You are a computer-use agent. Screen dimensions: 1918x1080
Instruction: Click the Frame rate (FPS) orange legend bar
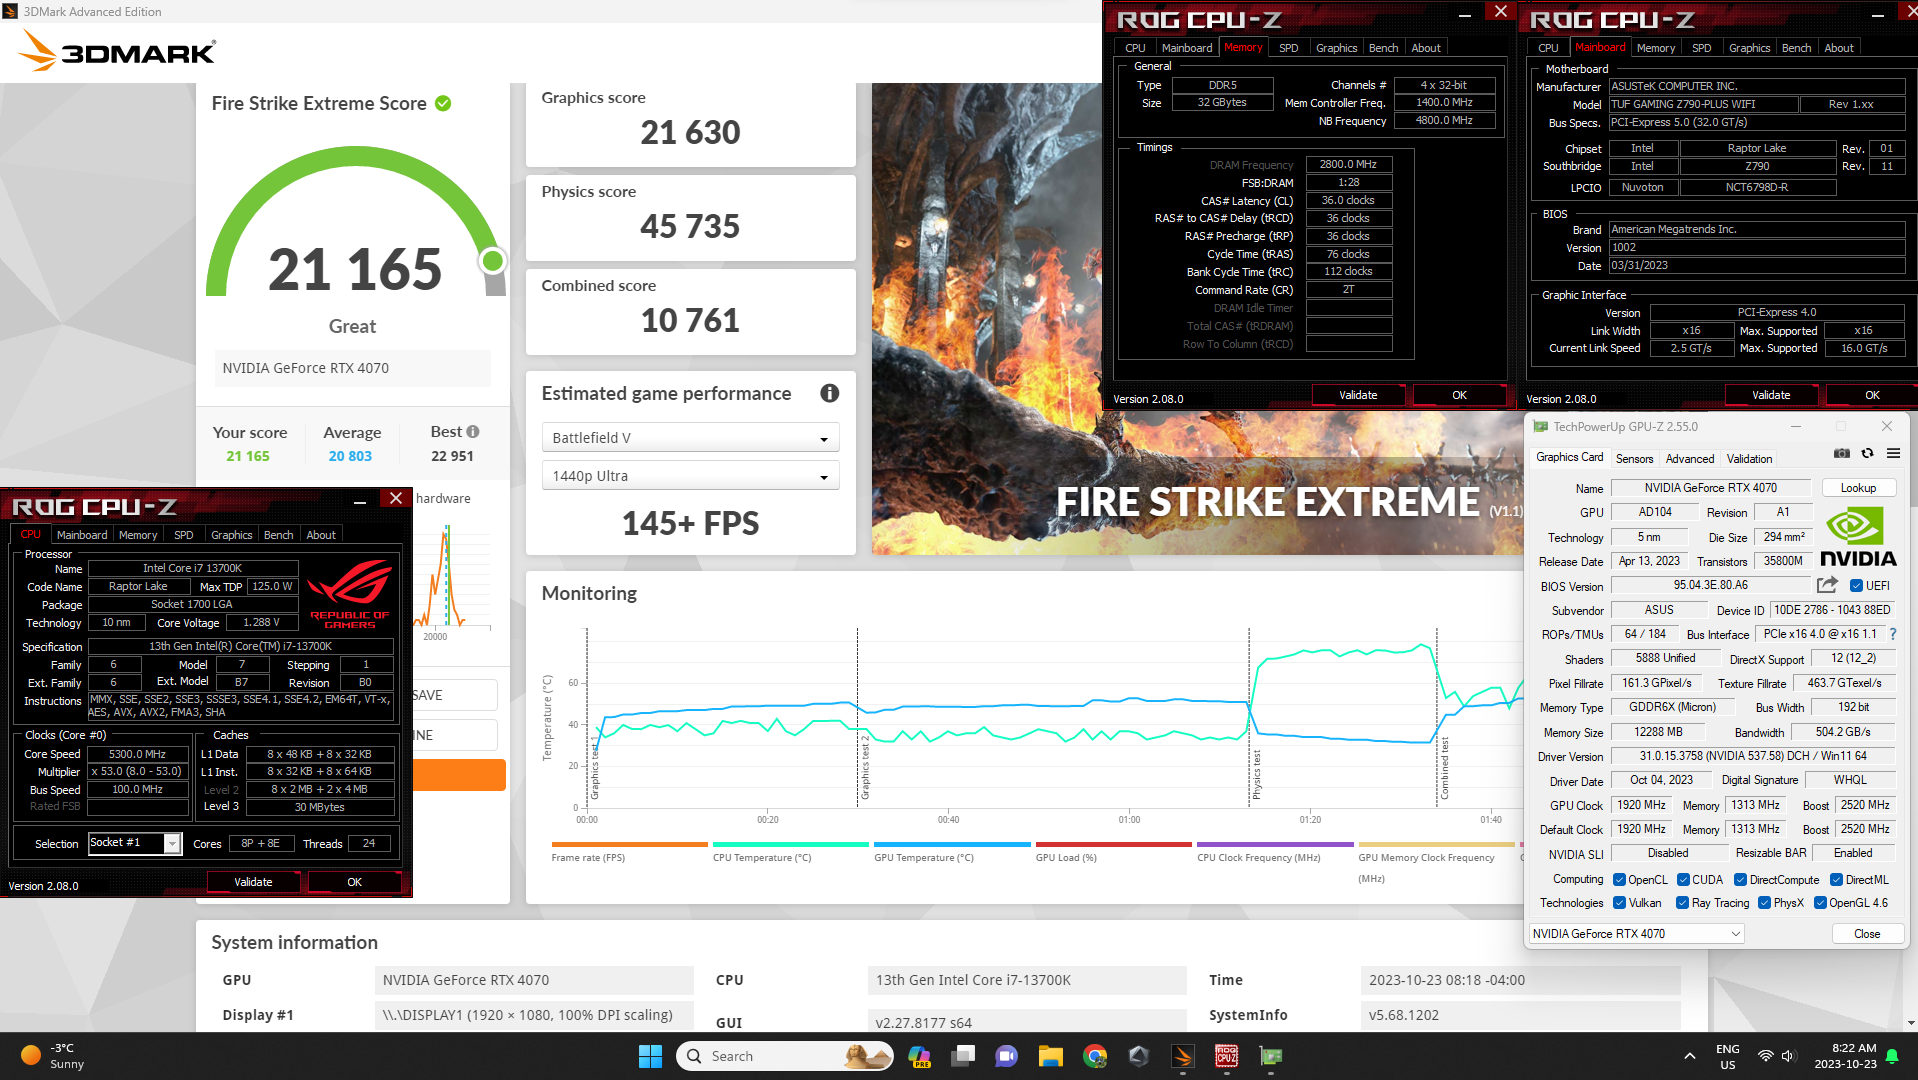(629, 844)
